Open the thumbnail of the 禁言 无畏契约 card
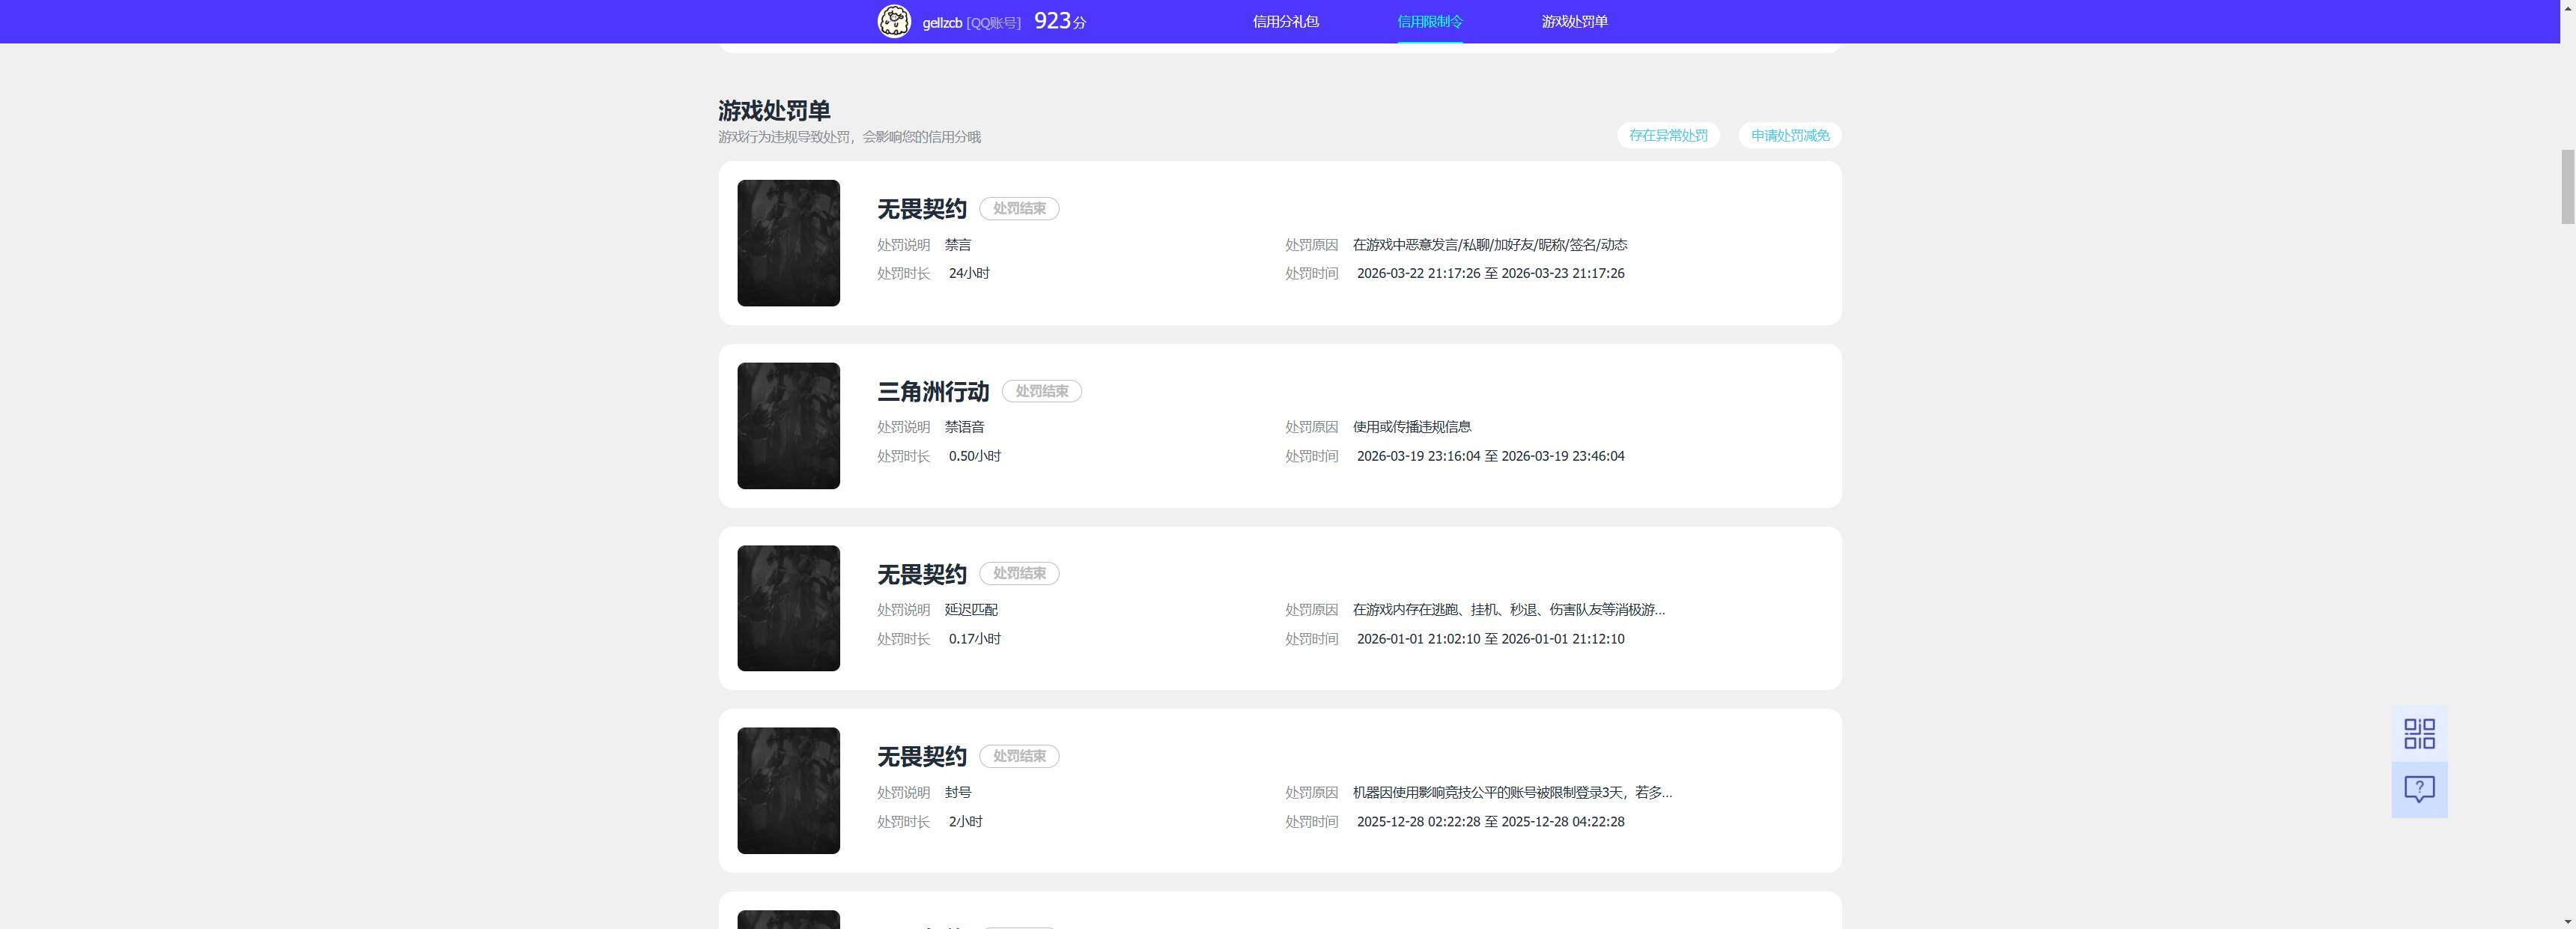Screen dimensions: 2576x929 pos(788,243)
